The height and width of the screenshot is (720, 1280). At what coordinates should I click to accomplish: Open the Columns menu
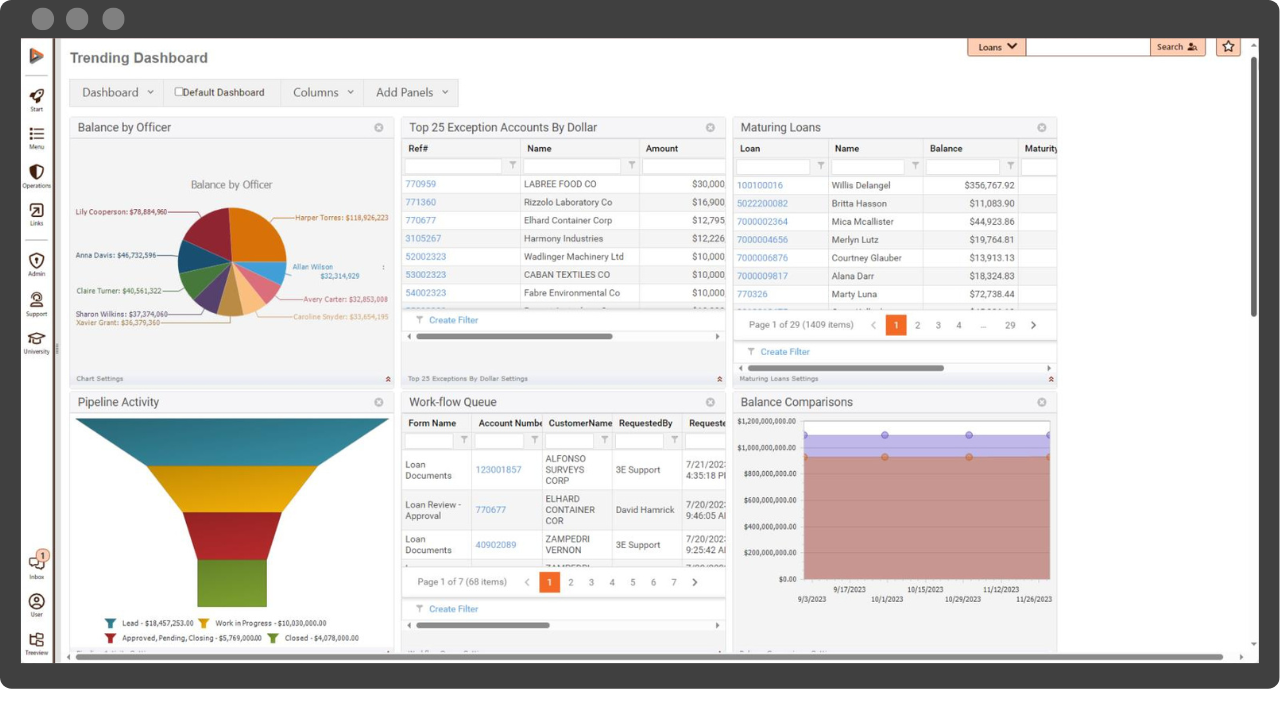tap(322, 93)
